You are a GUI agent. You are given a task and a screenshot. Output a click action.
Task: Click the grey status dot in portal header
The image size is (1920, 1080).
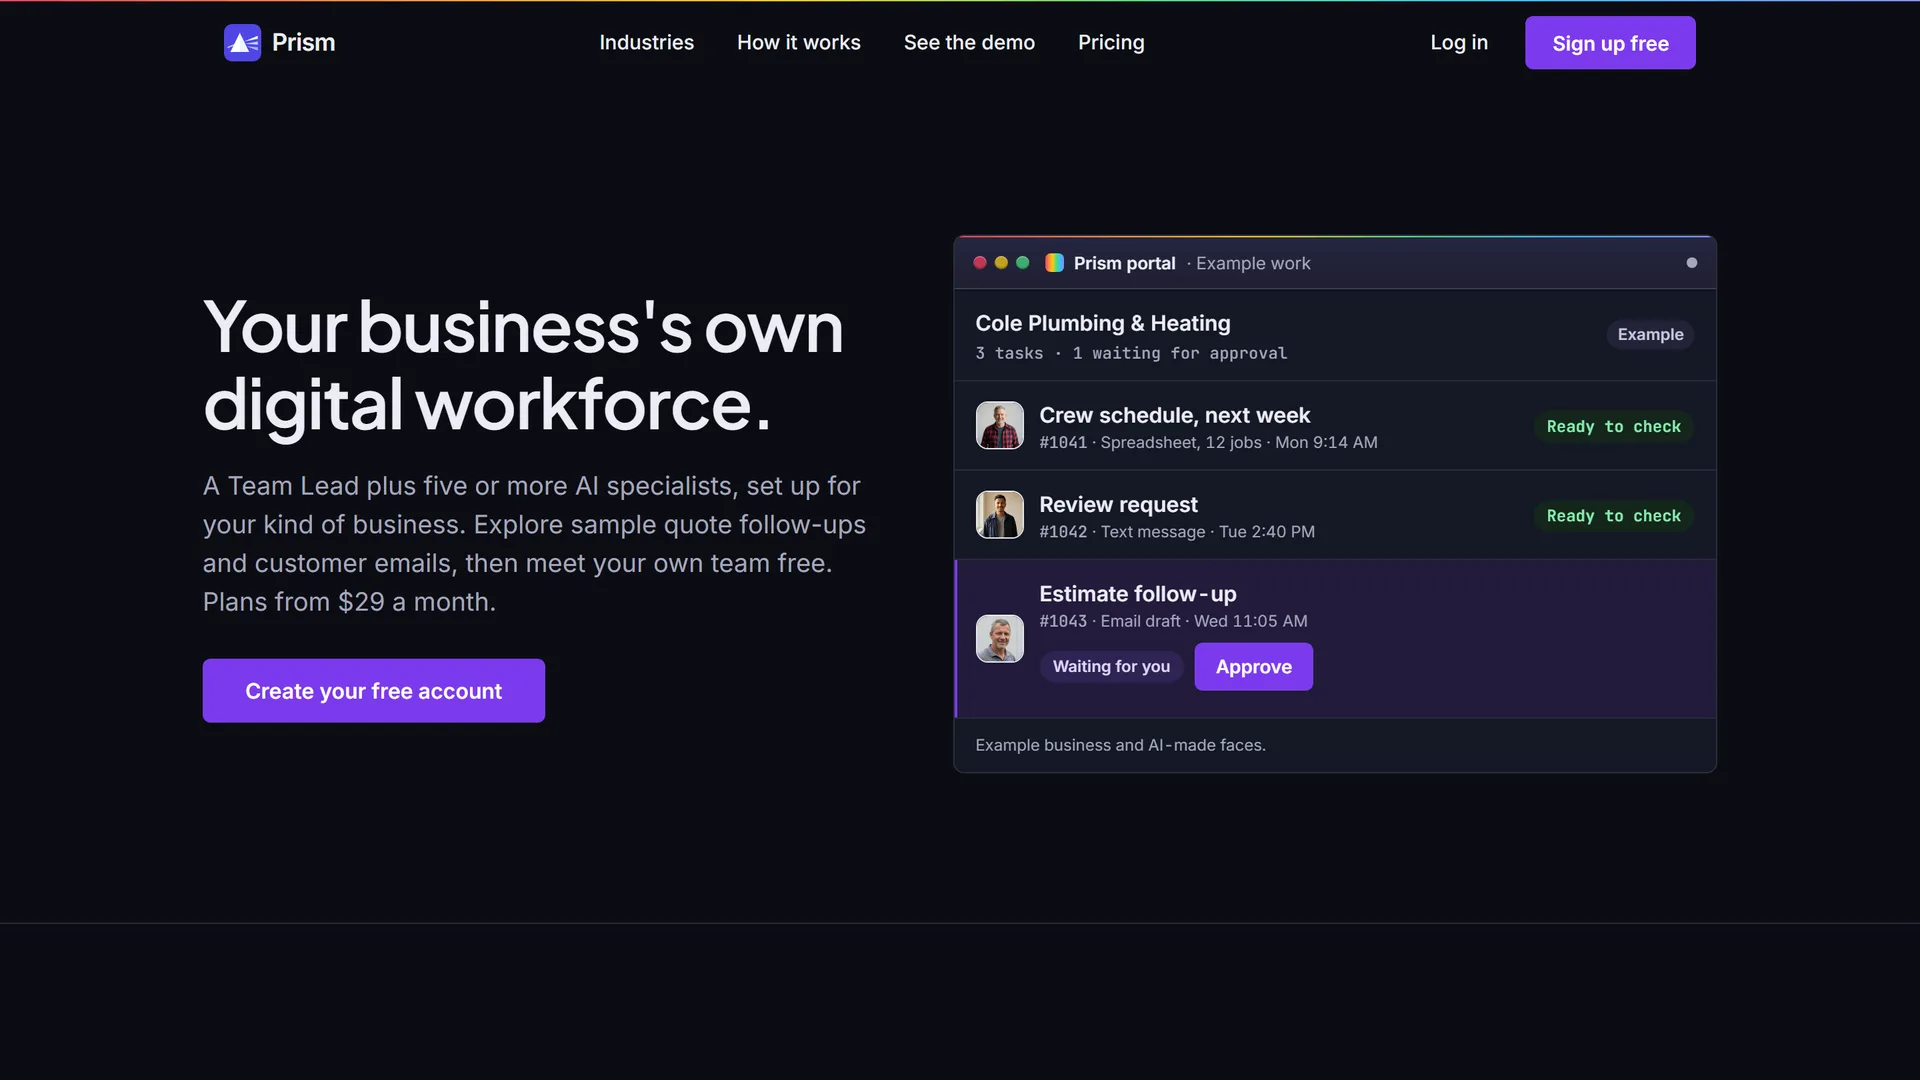click(x=1692, y=263)
